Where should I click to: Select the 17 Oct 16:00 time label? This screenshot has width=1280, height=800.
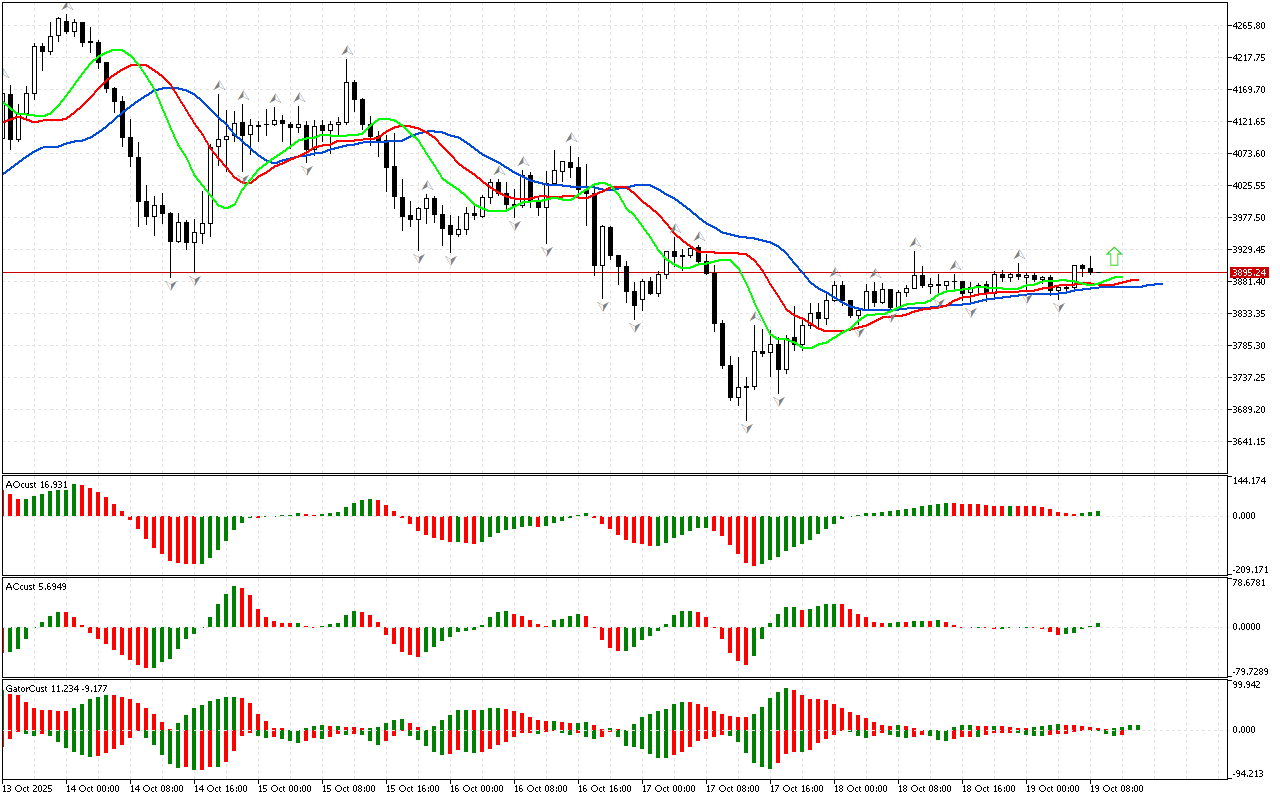click(x=797, y=788)
